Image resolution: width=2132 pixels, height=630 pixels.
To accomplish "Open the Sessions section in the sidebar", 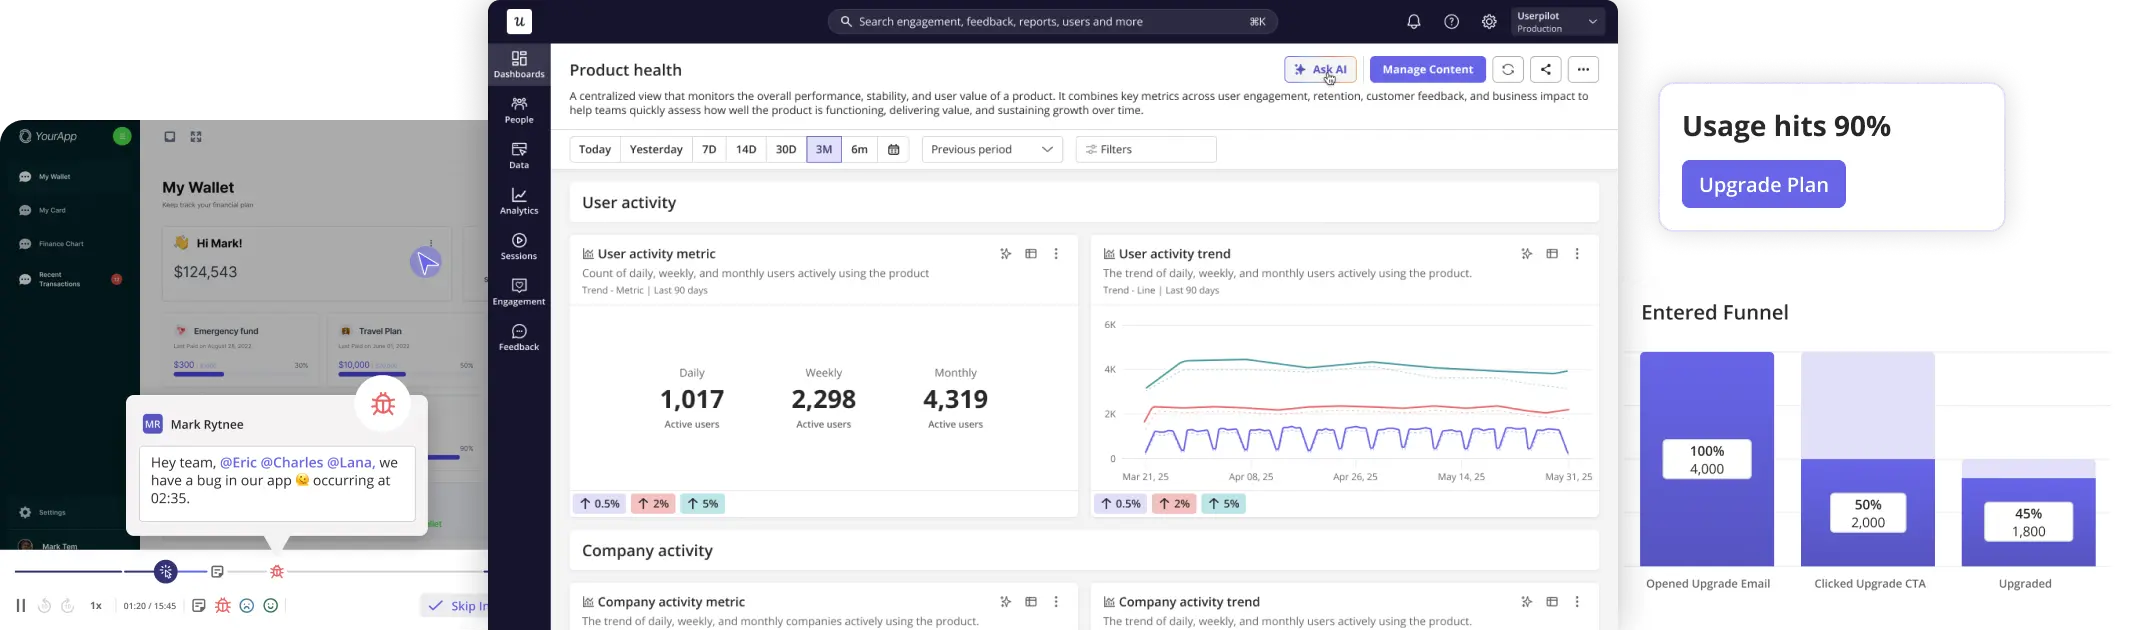I will tap(519, 246).
